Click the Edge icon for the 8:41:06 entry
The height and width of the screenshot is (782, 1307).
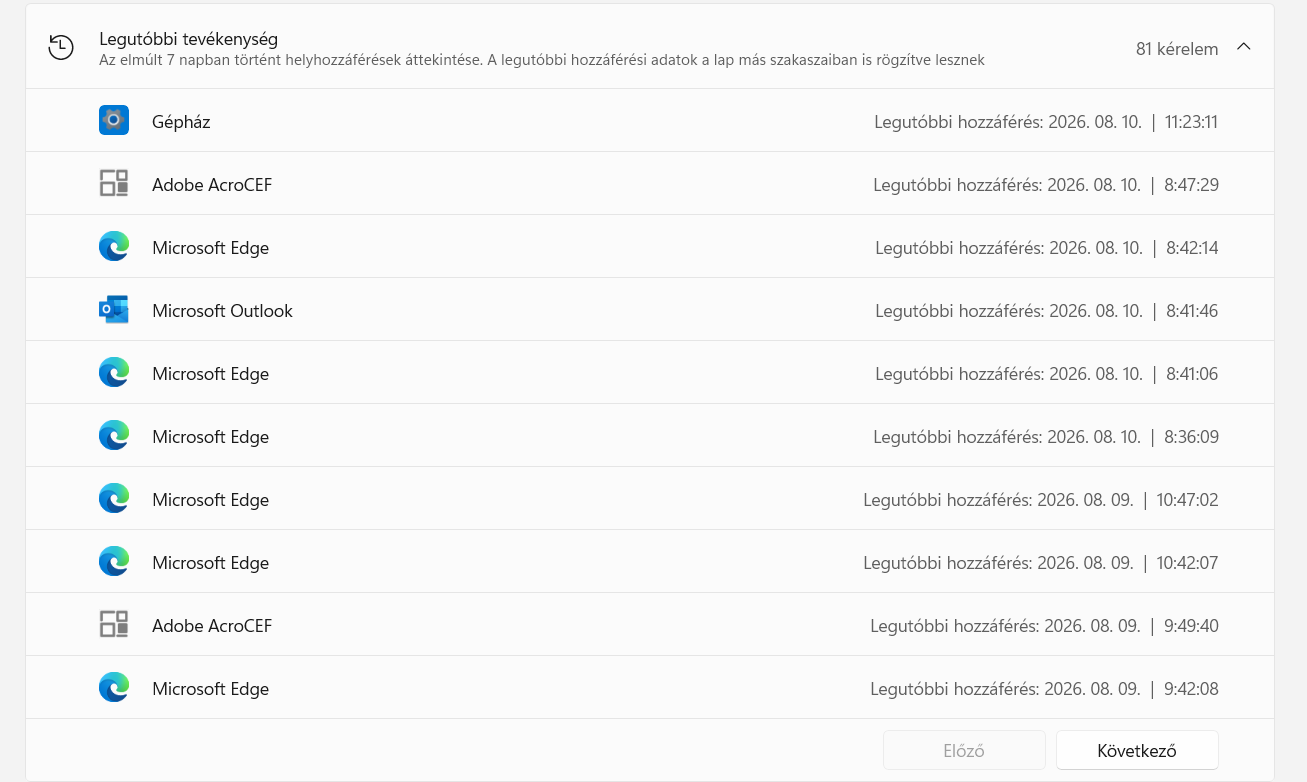tap(114, 373)
